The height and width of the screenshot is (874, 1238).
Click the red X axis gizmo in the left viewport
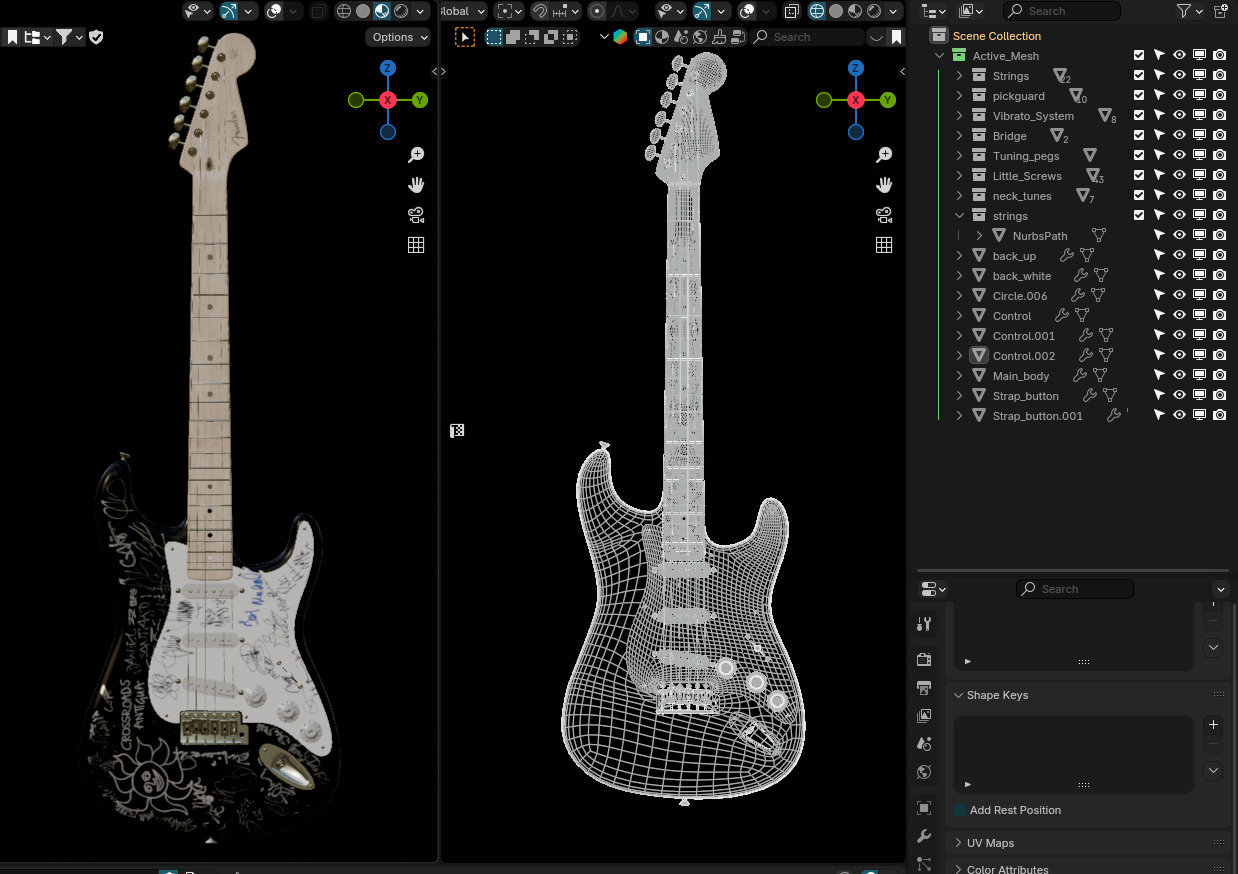(388, 100)
